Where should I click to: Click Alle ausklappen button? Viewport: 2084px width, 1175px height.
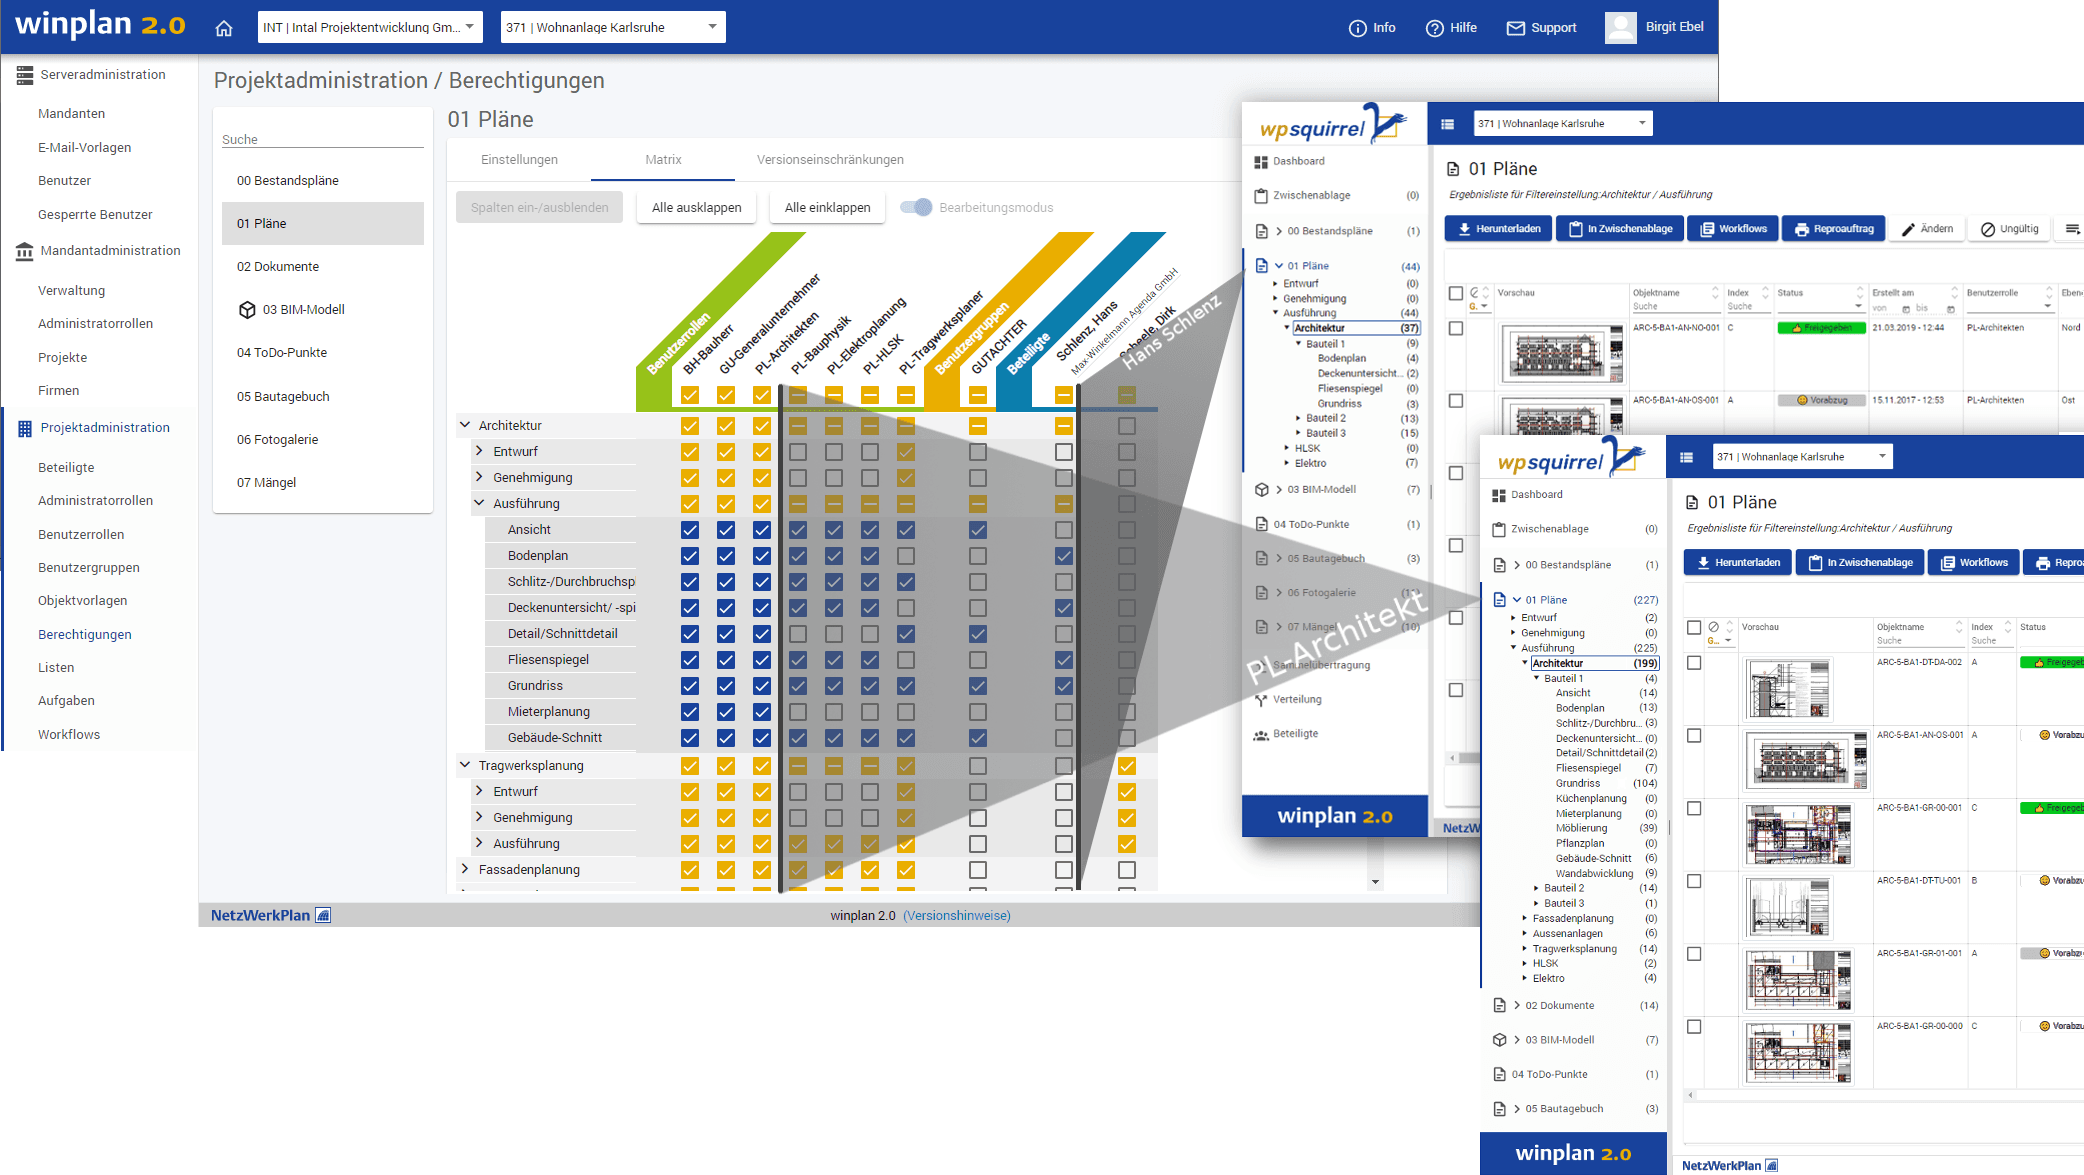click(697, 208)
